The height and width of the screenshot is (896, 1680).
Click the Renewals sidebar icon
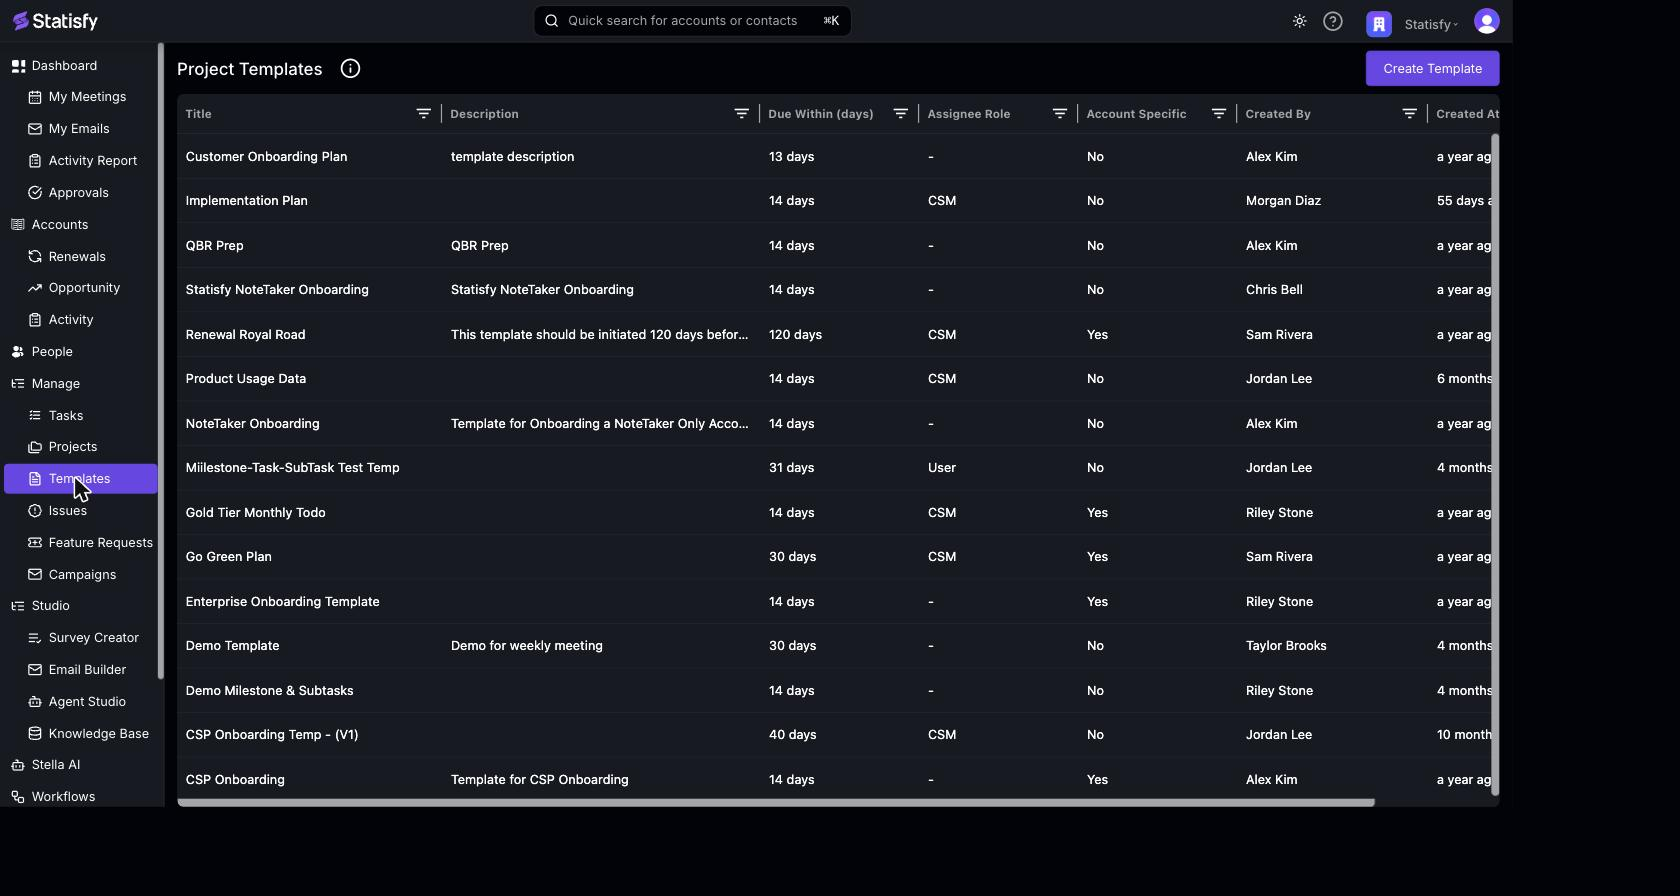(x=35, y=257)
